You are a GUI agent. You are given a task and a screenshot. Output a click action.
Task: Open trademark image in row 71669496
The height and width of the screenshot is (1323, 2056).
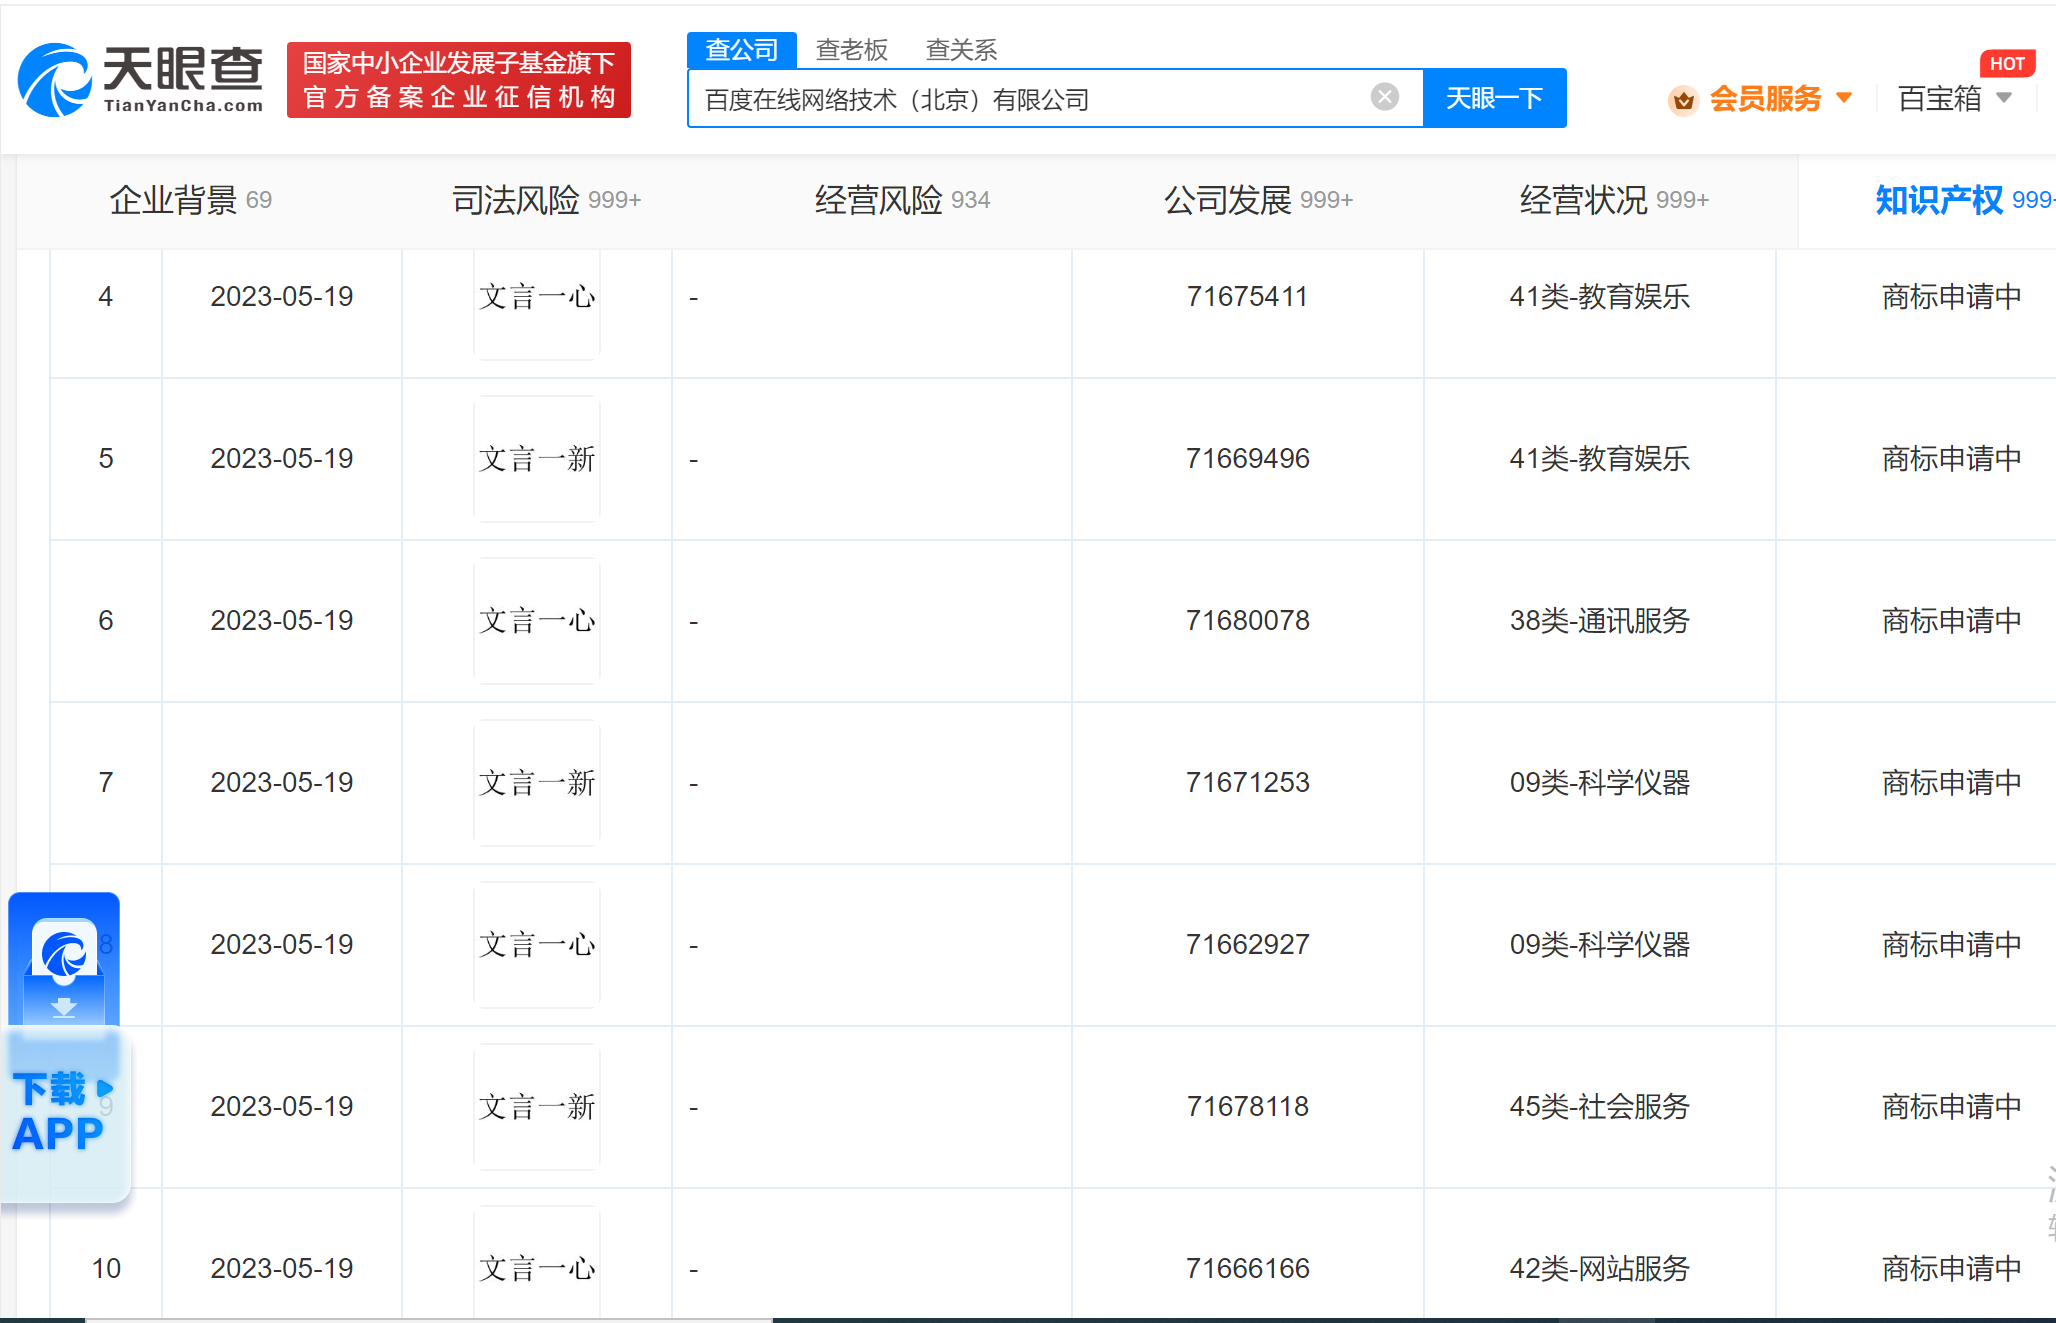537,459
